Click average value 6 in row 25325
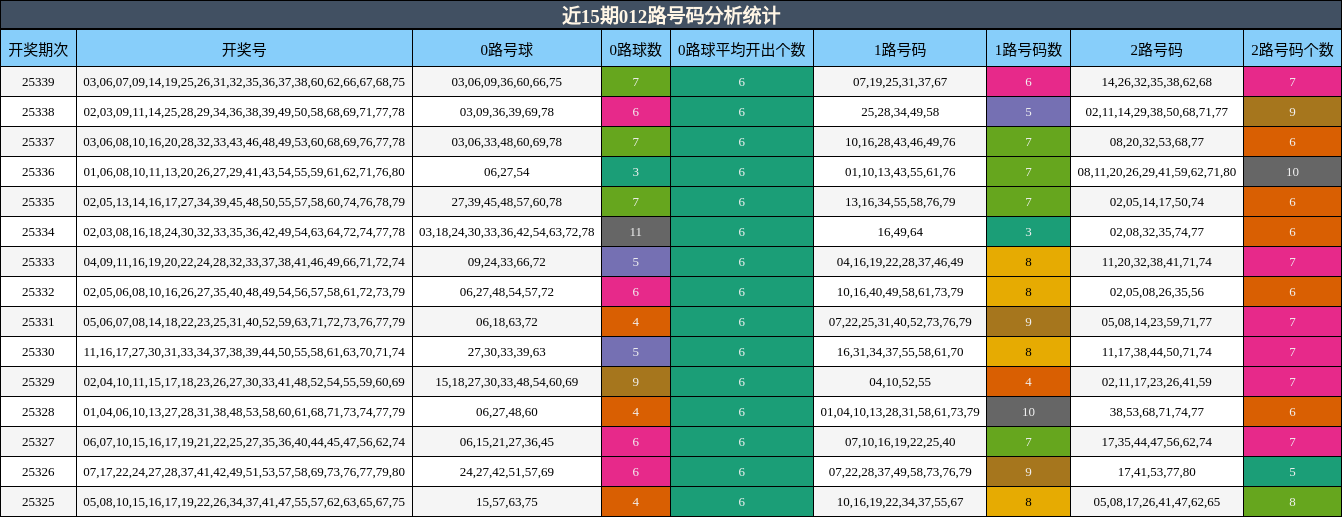The height and width of the screenshot is (517, 1342). pos(742,502)
